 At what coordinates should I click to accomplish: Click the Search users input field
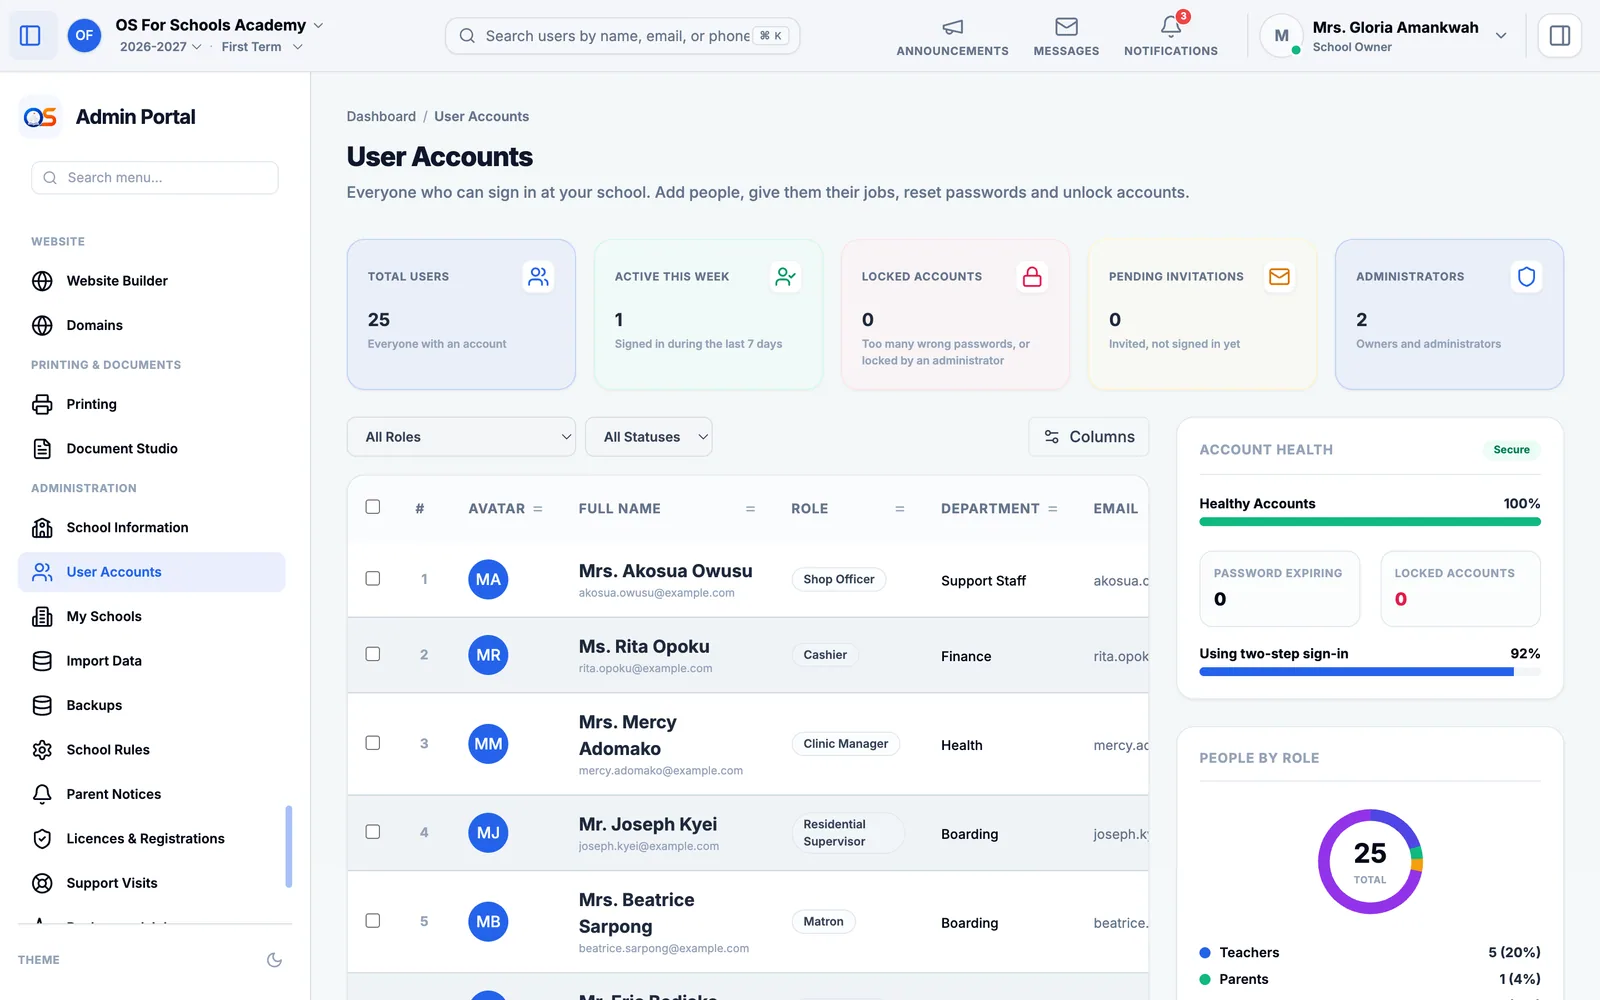[x=622, y=36]
